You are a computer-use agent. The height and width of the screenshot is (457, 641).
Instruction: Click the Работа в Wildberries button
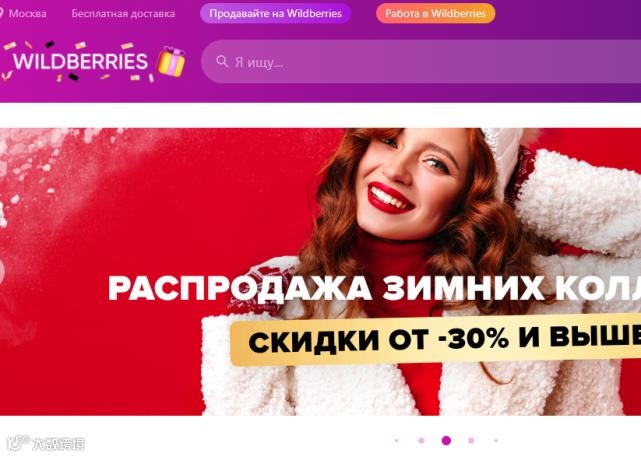click(x=435, y=13)
